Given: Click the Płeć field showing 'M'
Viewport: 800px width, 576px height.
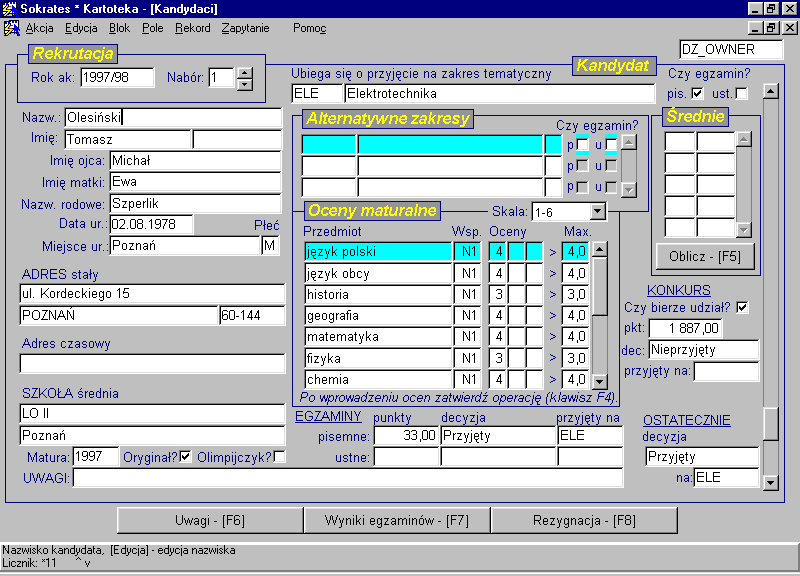Looking at the screenshot, I should click(x=270, y=246).
